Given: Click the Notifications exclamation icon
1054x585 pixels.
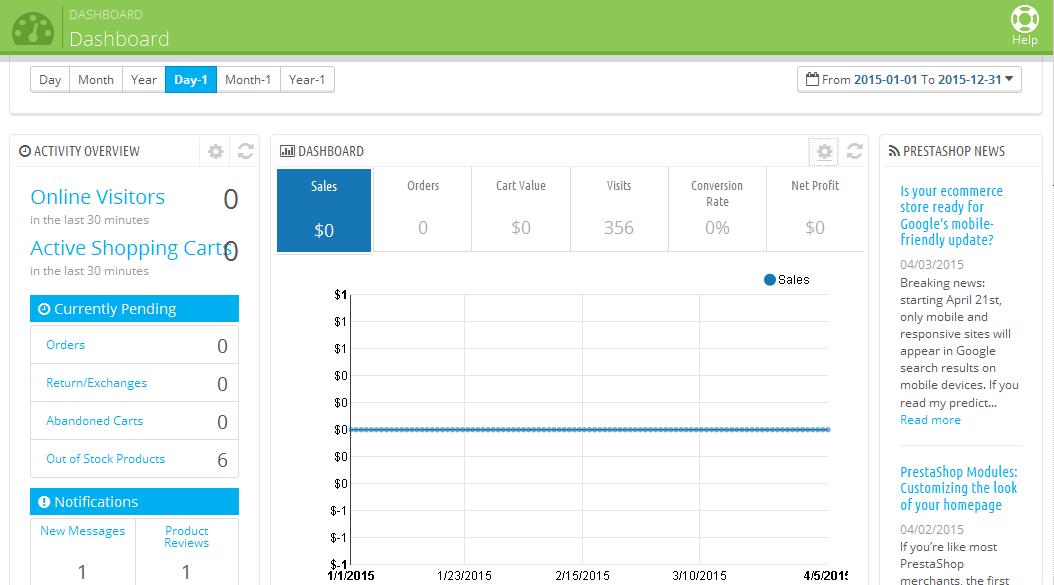Looking at the screenshot, I should tap(44, 502).
